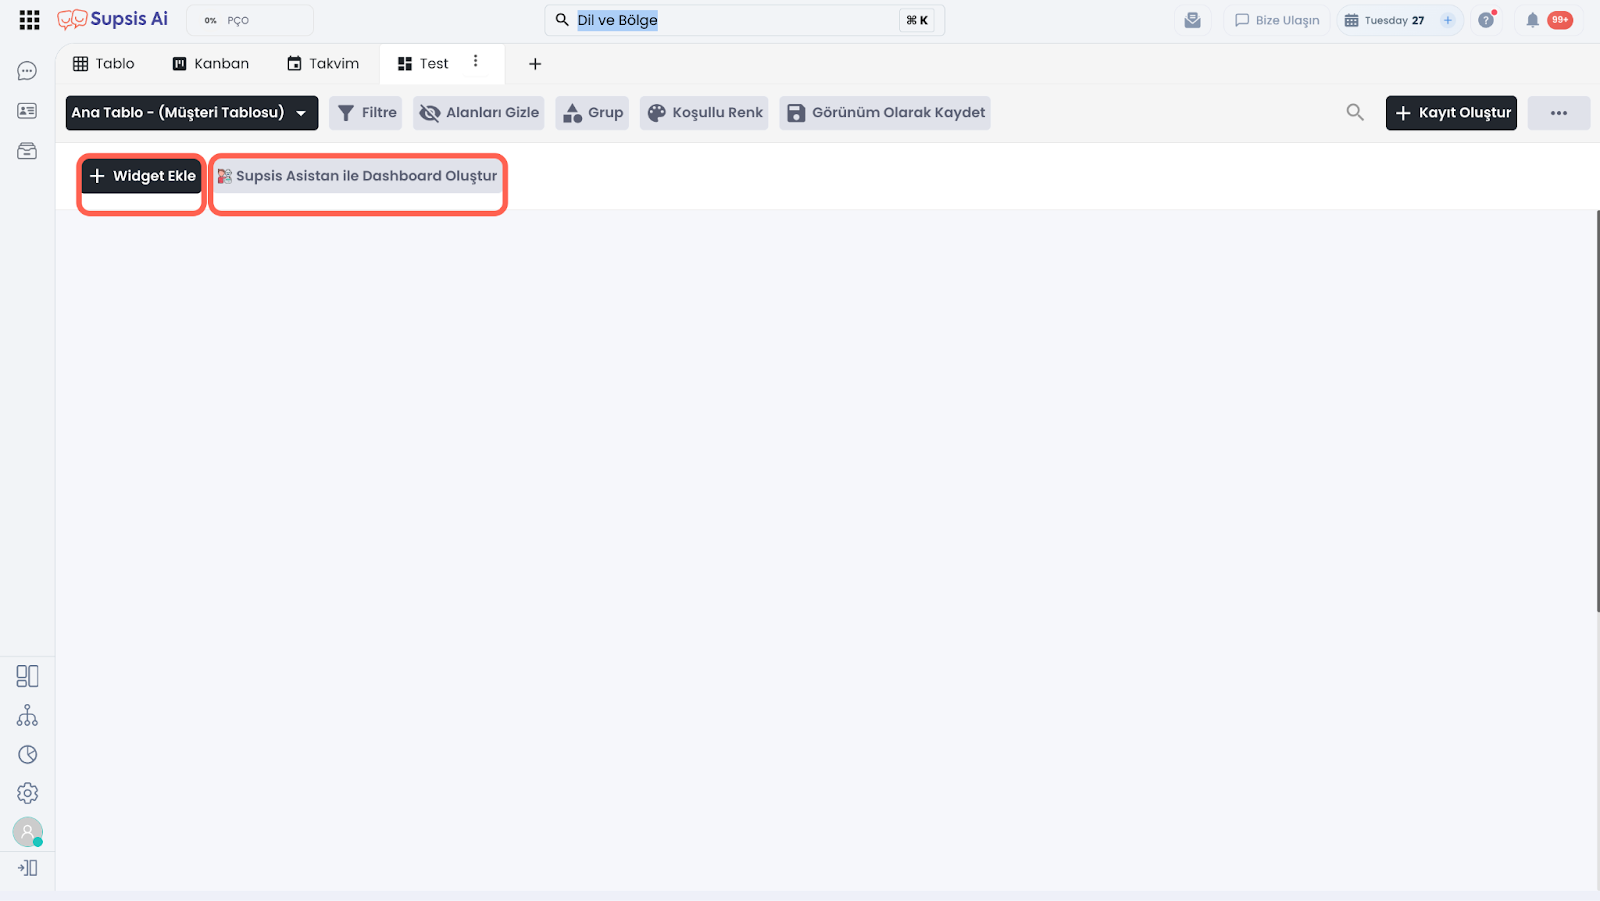Open the reports pie chart icon

27,755
